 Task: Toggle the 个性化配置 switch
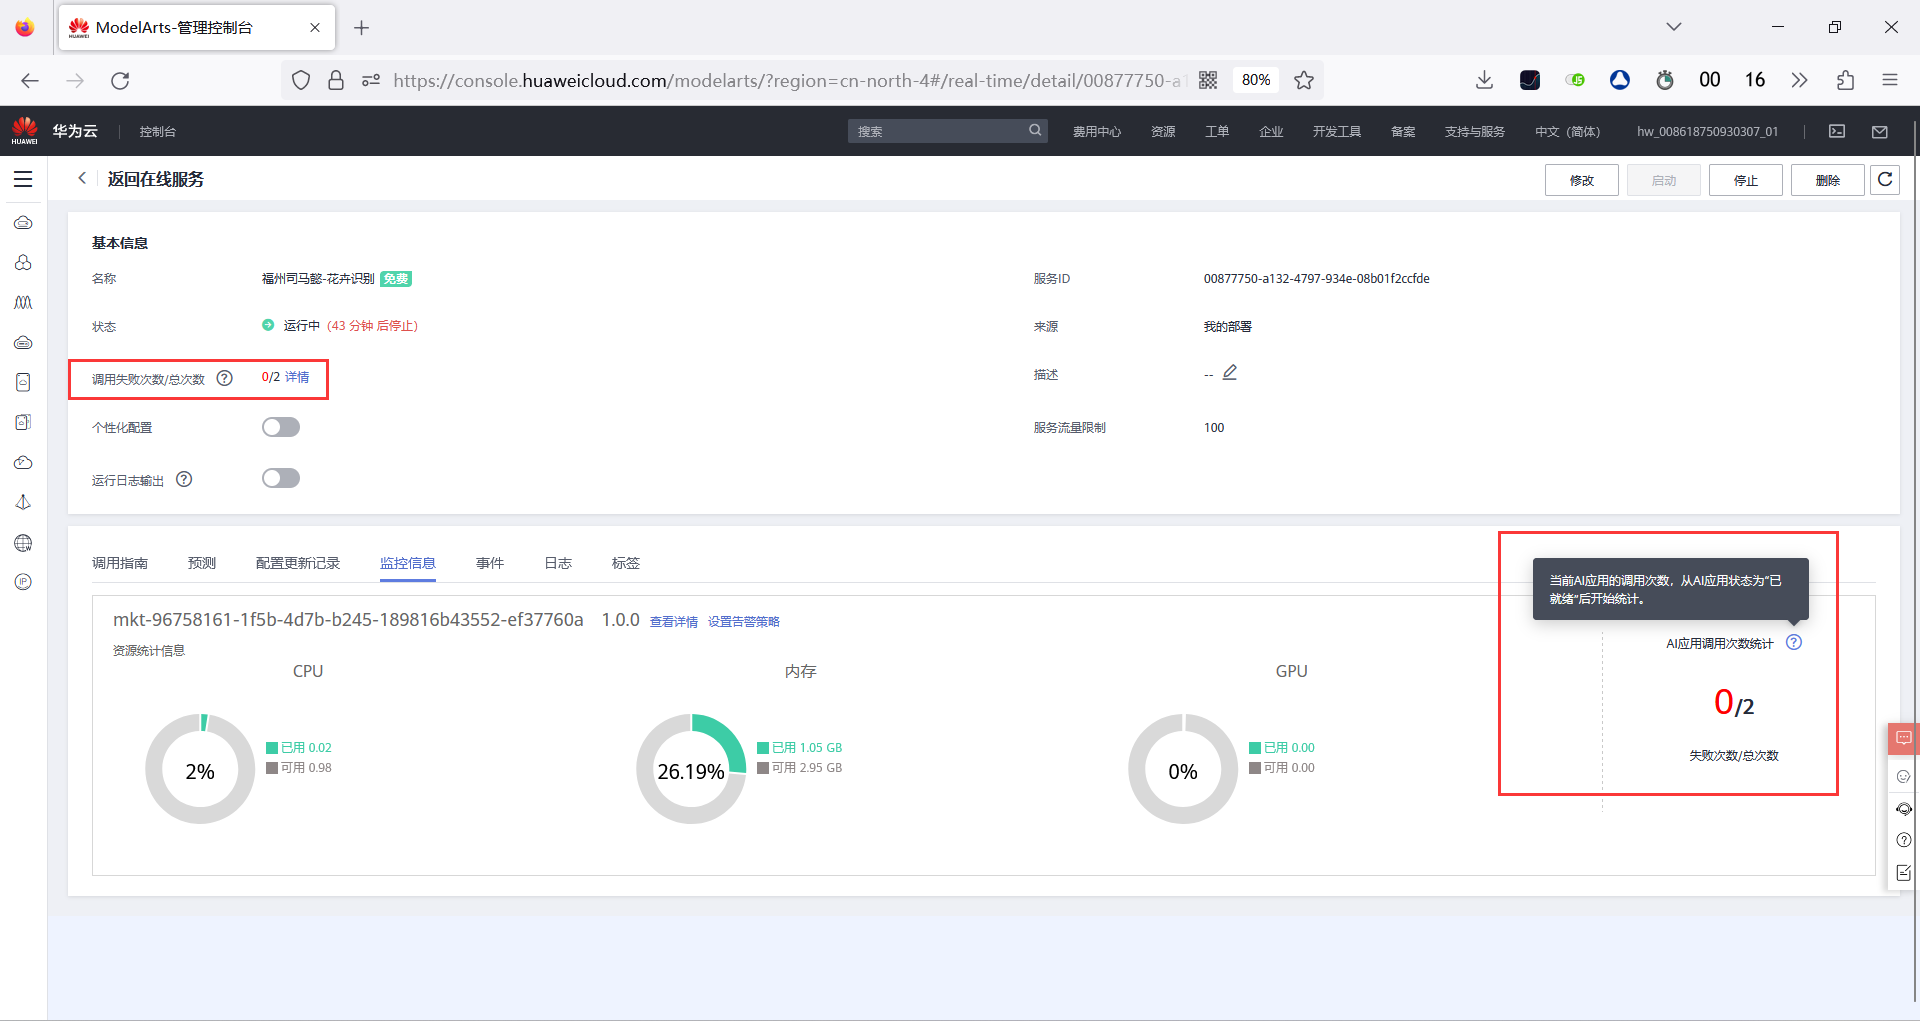(x=281, y=427)
